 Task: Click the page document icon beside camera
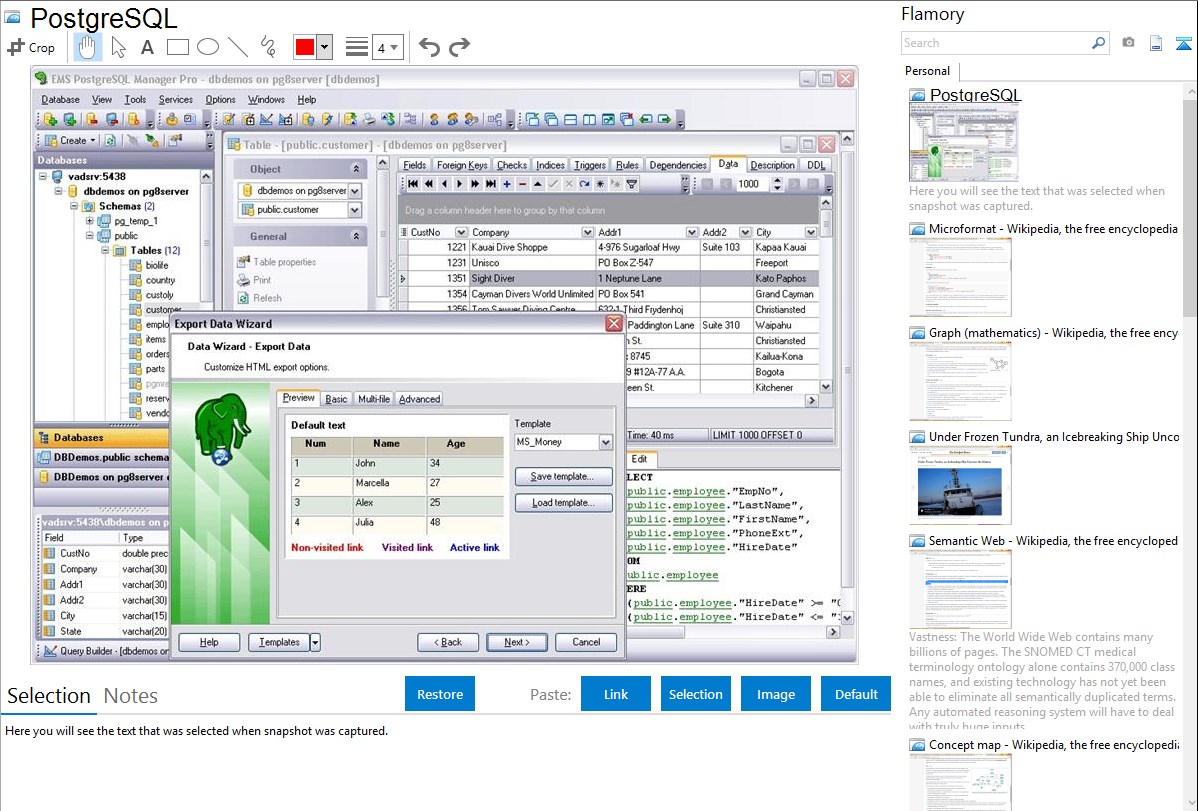(1156, 43)
